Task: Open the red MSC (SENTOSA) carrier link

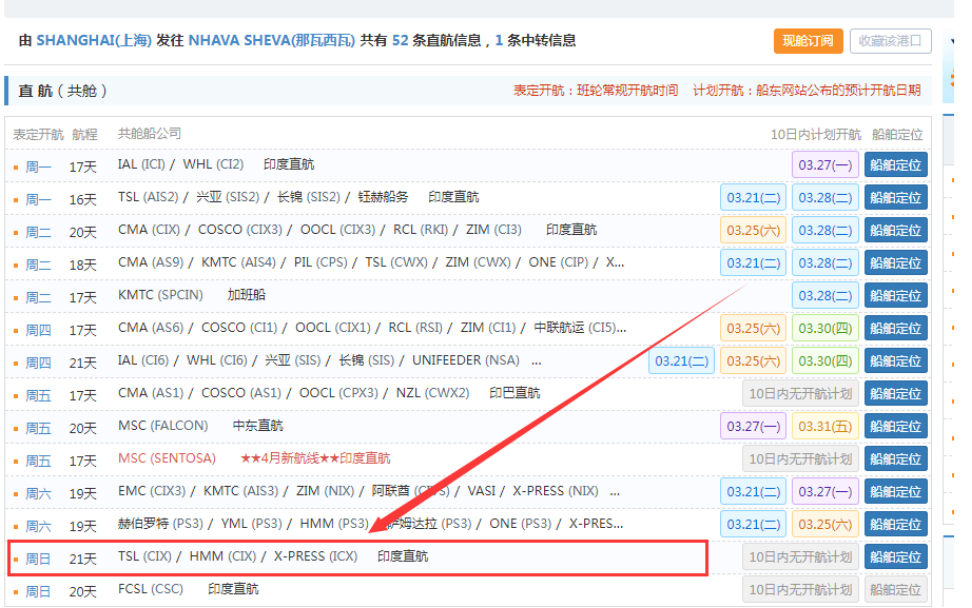Action: [x=166, y=458]
